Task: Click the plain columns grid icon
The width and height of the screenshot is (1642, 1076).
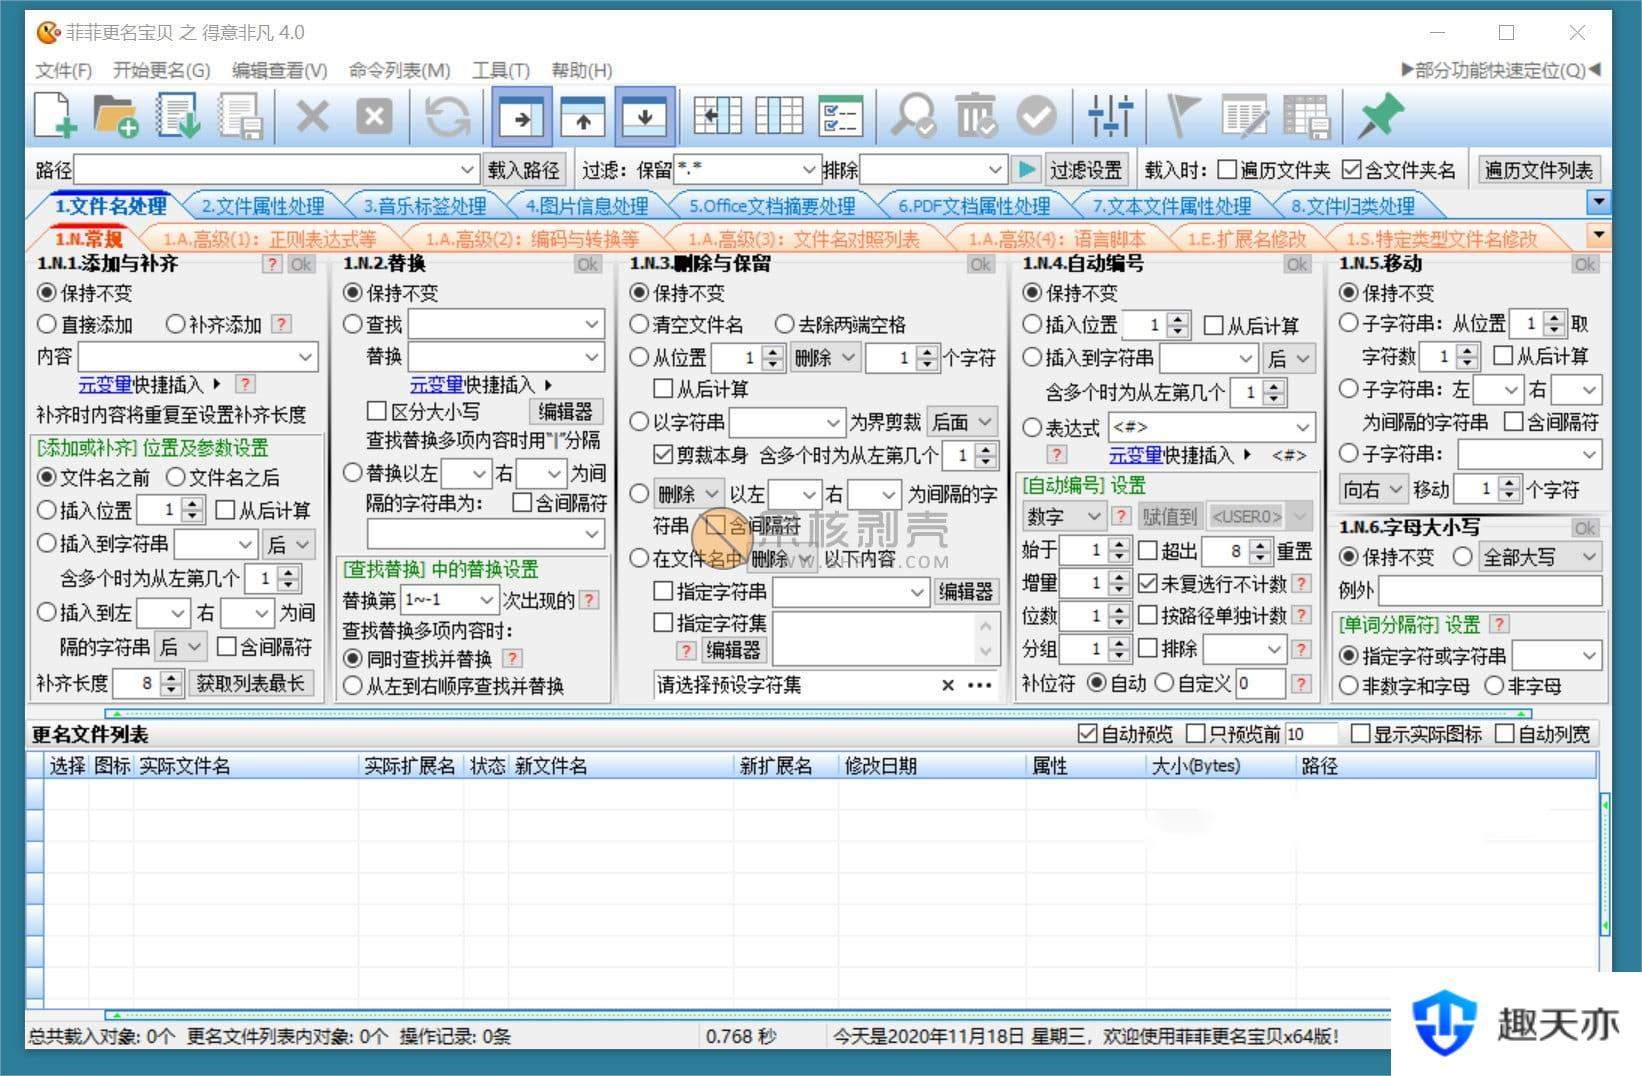Action: point(779,116)
